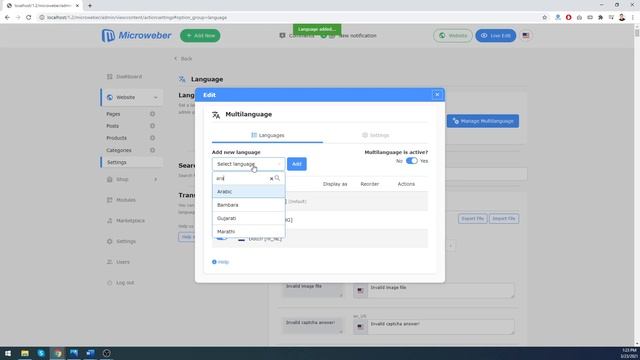Open Users in the sidebar
The width and height of the screenshot is (640, 360).
point(118,262)
